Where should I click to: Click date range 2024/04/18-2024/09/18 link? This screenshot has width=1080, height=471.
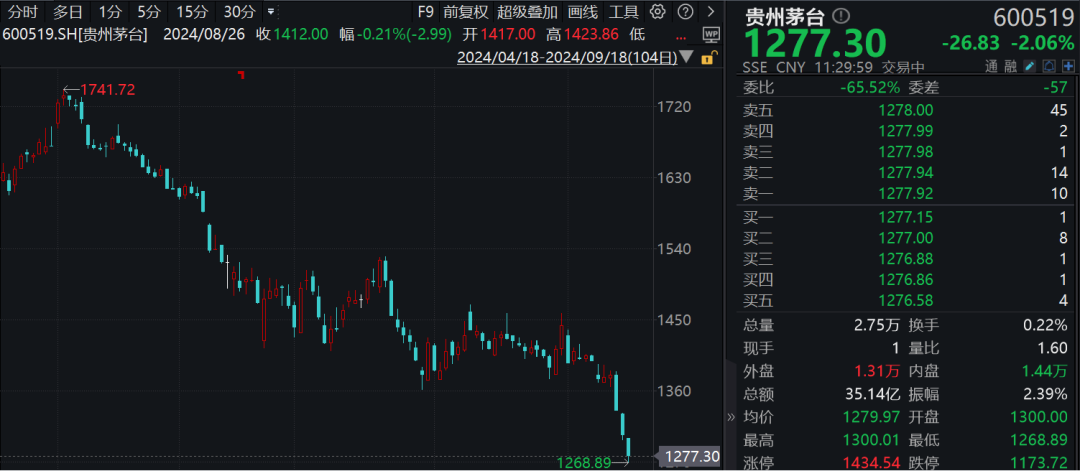click(567, 58)
